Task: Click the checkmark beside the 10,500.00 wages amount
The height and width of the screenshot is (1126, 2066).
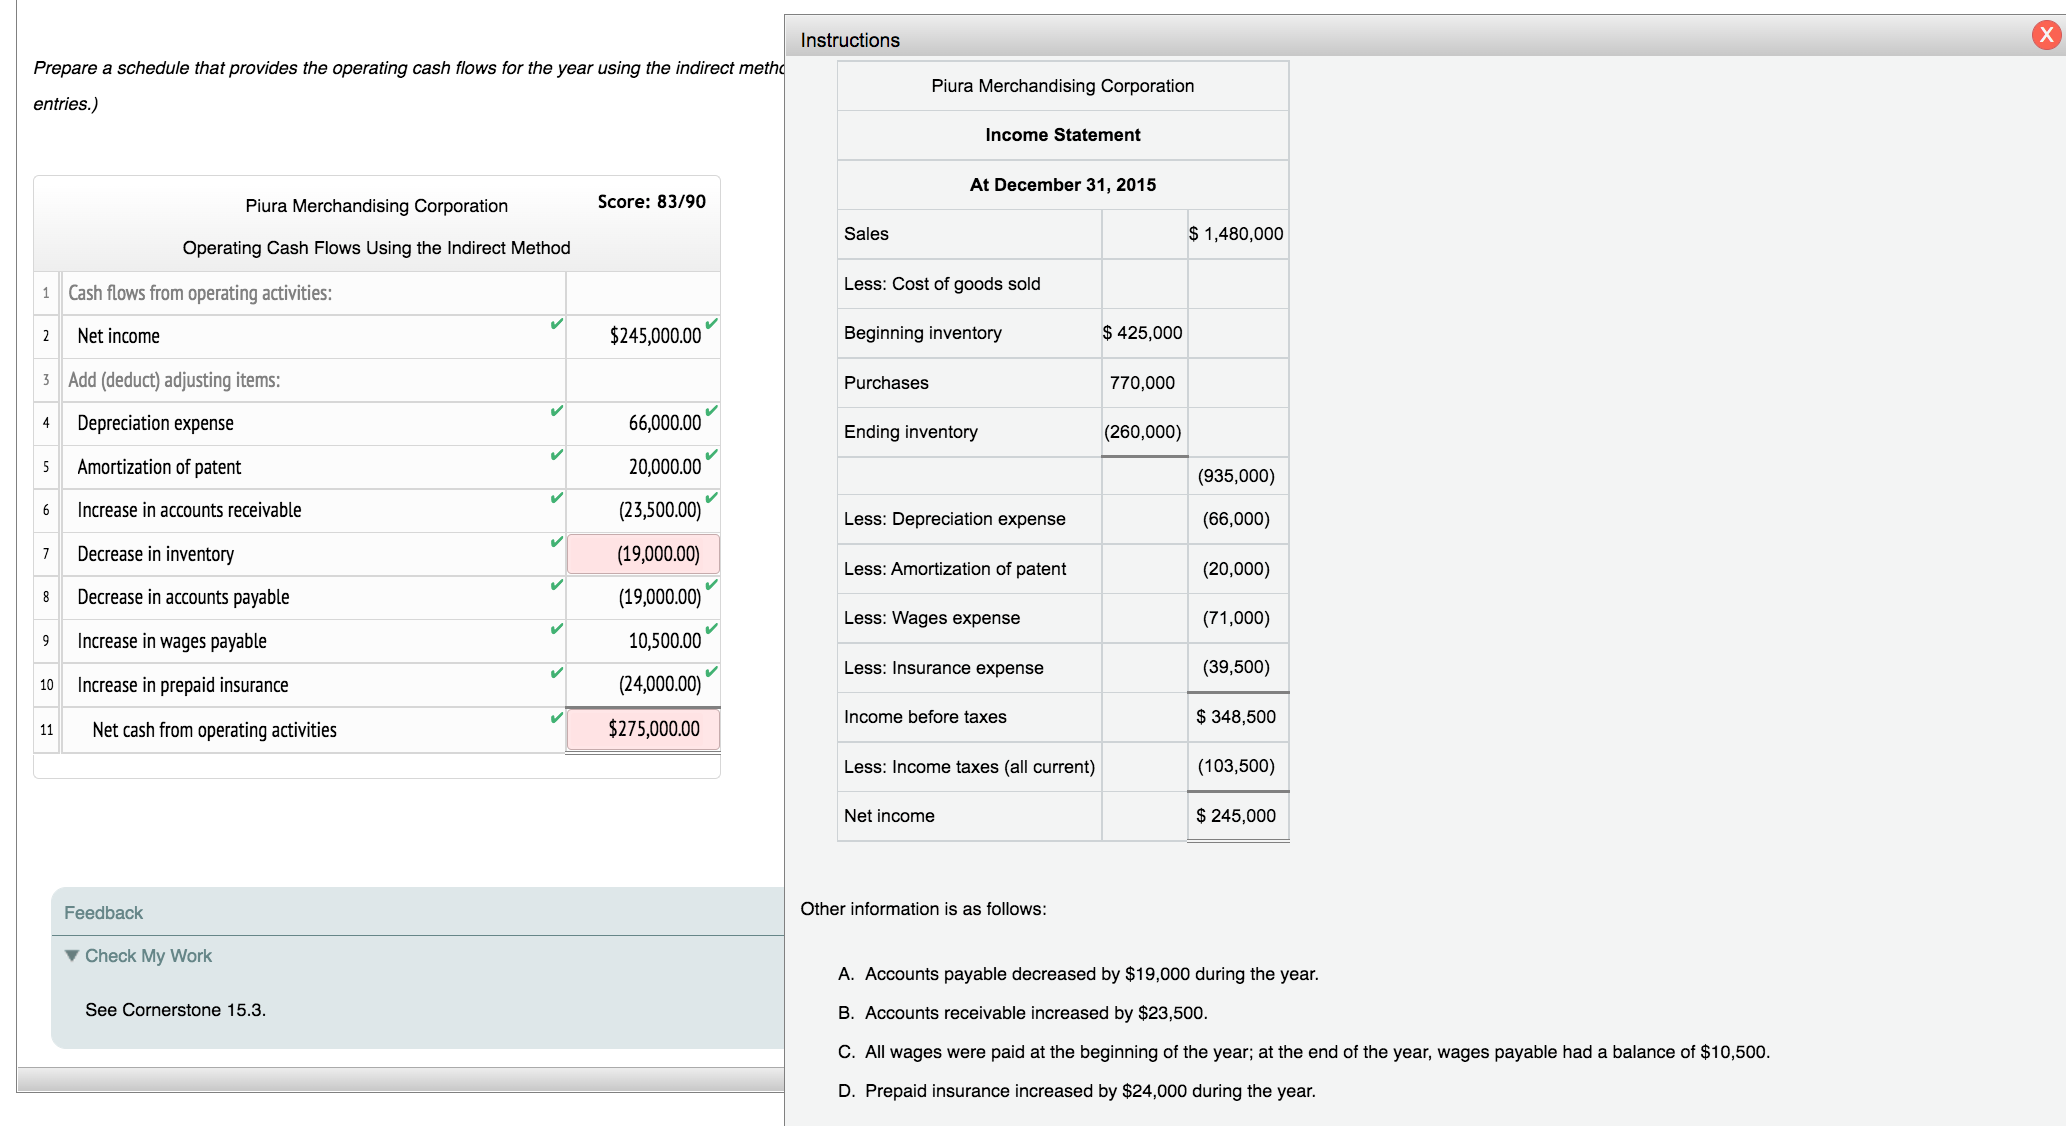Action: pyautogui.click(x=710, y=629)
